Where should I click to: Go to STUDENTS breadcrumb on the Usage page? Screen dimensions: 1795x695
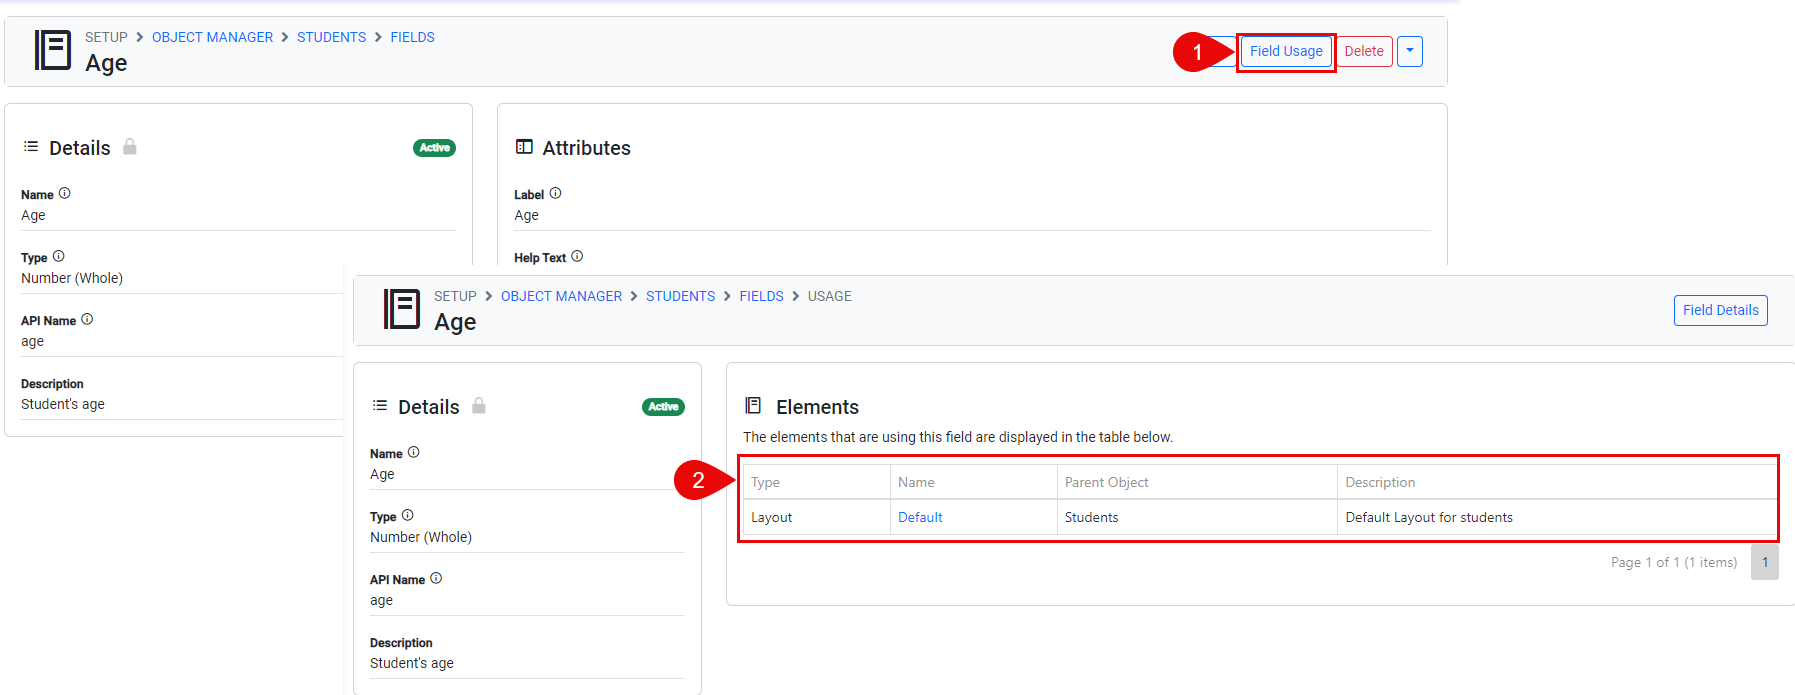tap(680, 296)
